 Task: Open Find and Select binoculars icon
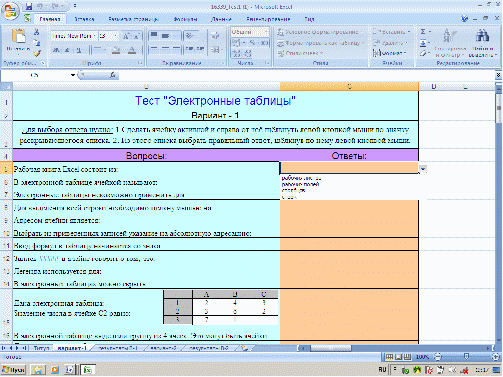click(x=482, y=35)
